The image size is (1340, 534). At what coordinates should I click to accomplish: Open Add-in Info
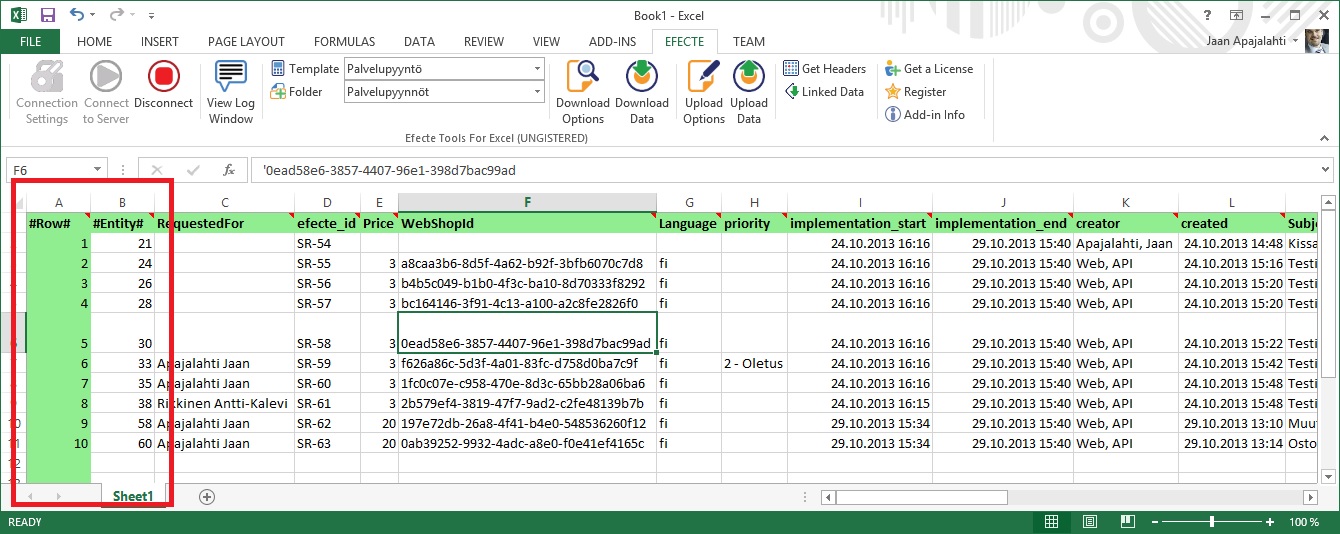(x=925, y=114)
